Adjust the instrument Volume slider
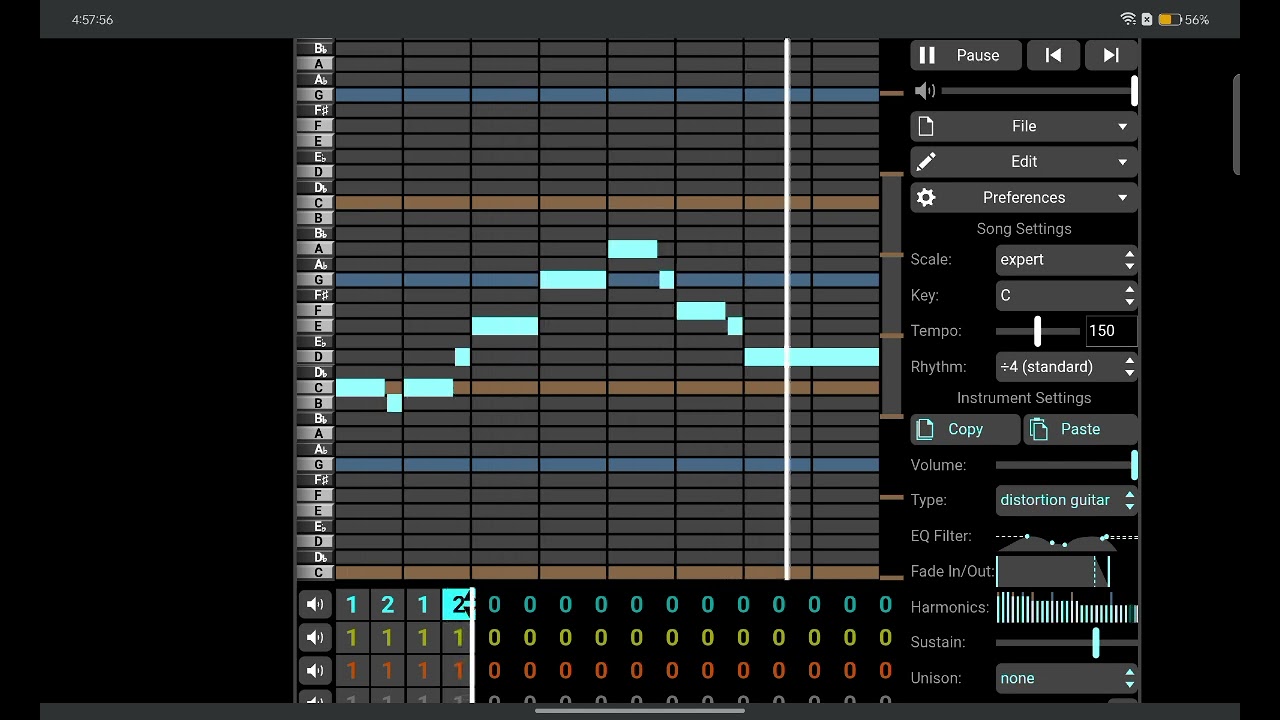The width and height of the screenshot is (1280, 720). [1067, 465]
